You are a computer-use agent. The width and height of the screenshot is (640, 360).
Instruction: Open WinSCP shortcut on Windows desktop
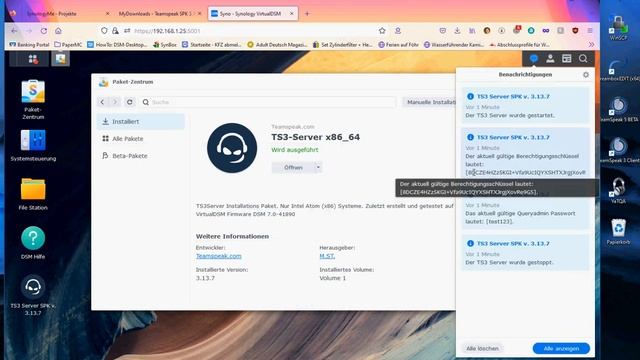coord(618,27)
